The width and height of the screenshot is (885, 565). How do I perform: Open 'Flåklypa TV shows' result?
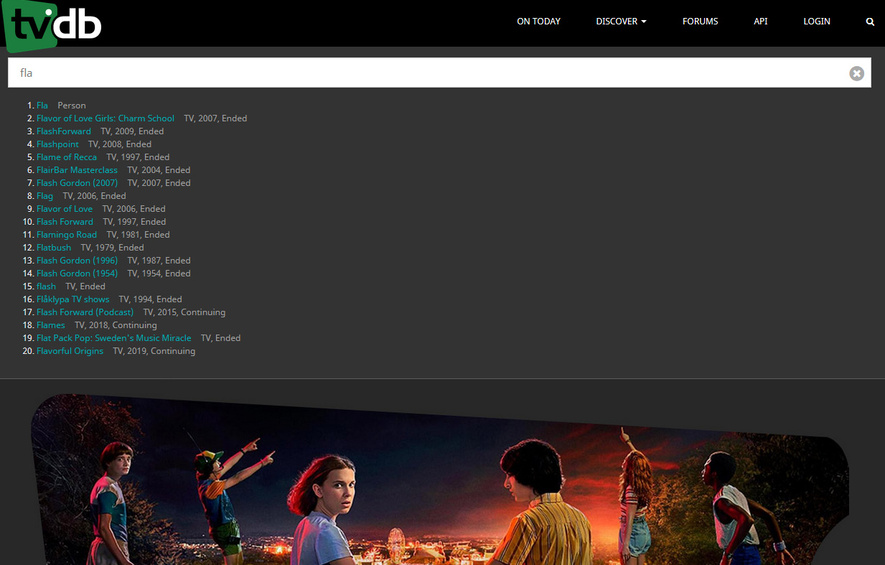tap(73, 300)
